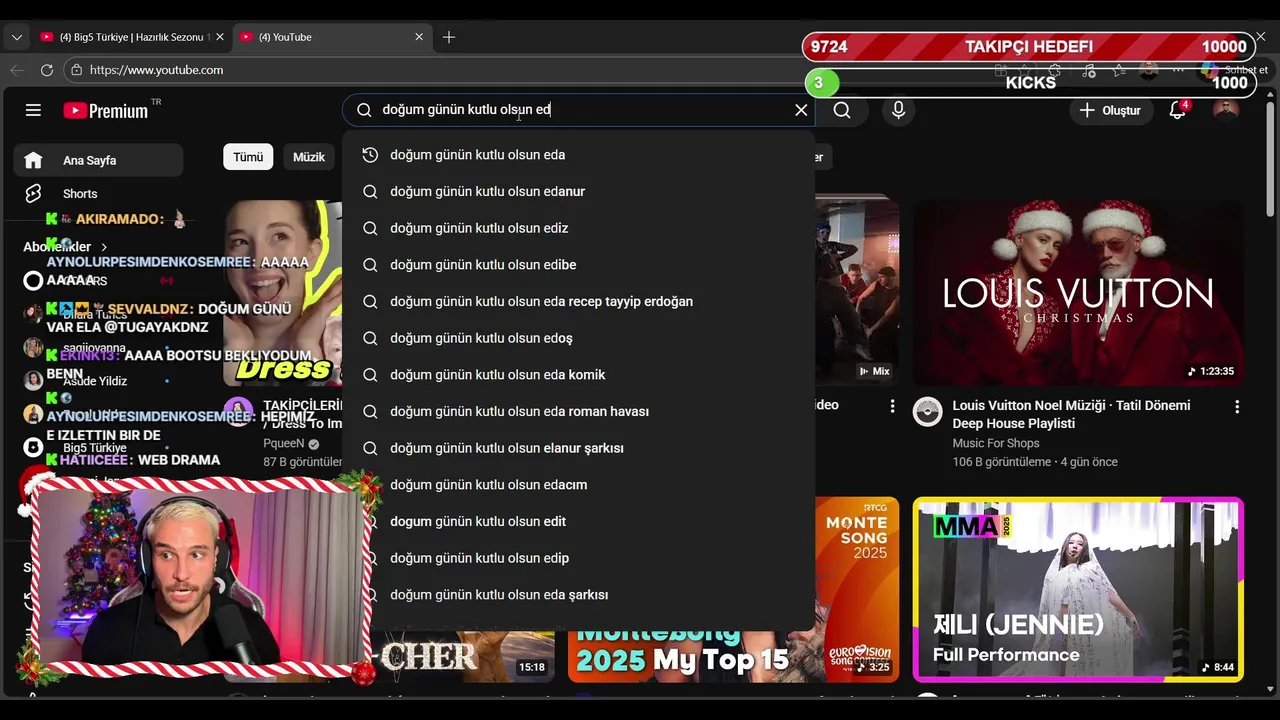Pick suggestion 'doğum günün kutlu olsun edit'
The height and width of the screenshot is (720, 1280).
pos(579,521)
